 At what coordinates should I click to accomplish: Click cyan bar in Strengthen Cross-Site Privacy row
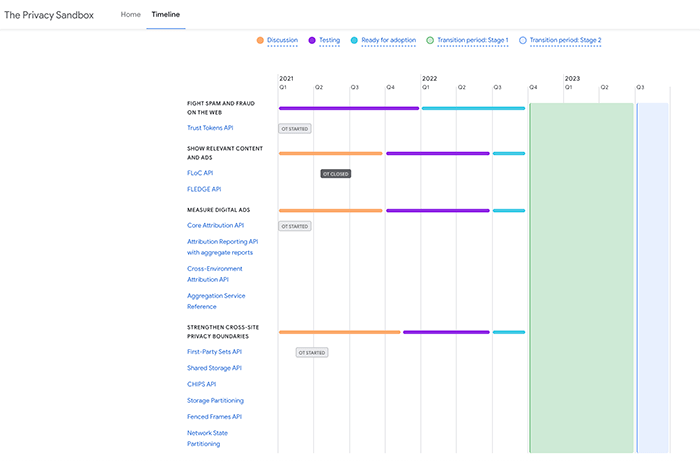click(509, 332)
